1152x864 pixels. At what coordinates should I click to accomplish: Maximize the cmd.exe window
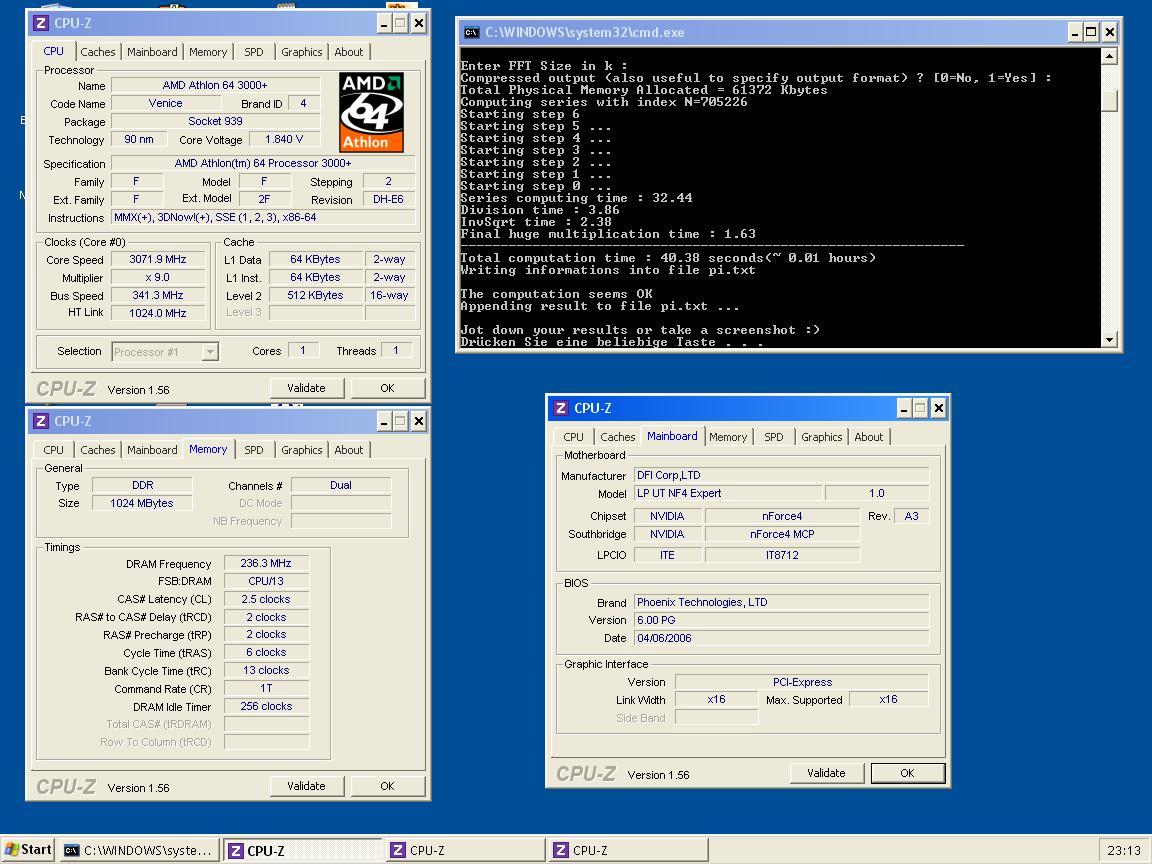[1092, 32]
